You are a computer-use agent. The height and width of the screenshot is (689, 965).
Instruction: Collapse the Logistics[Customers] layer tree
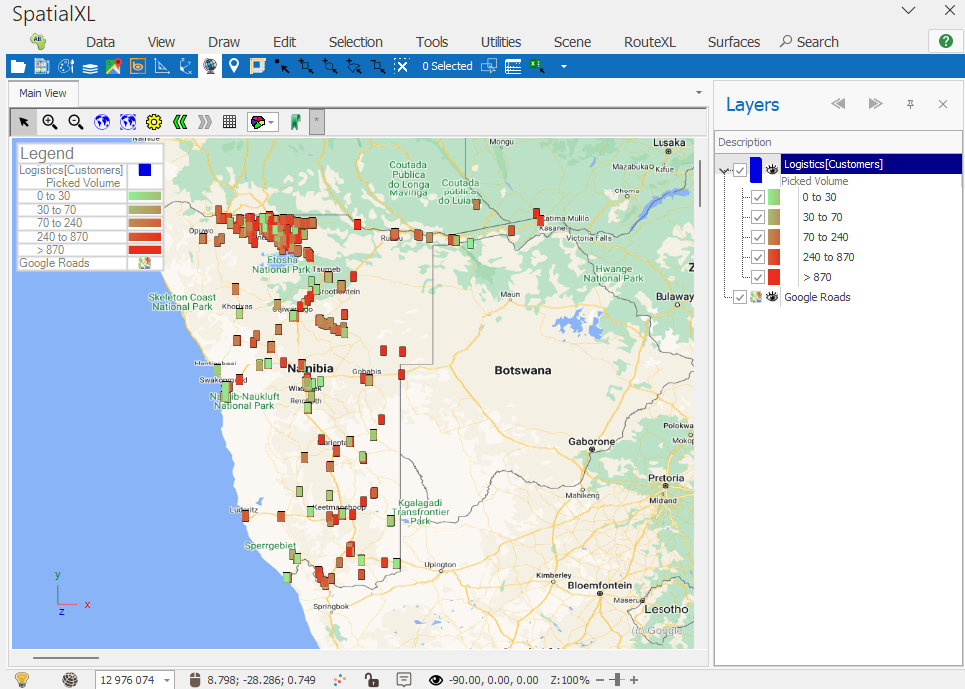pyautogui.click(x=724, y=170)
